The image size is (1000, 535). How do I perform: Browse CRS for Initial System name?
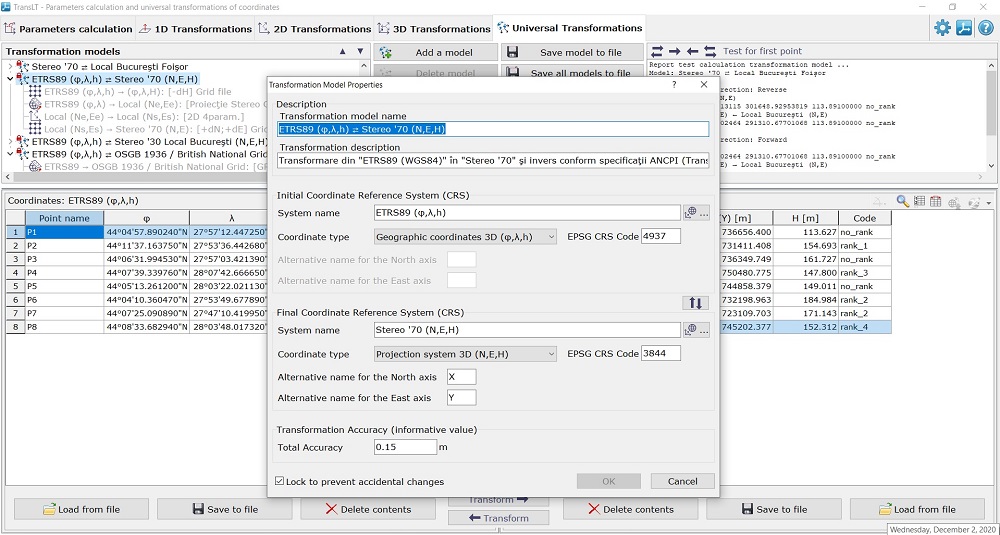coord(696,213)
